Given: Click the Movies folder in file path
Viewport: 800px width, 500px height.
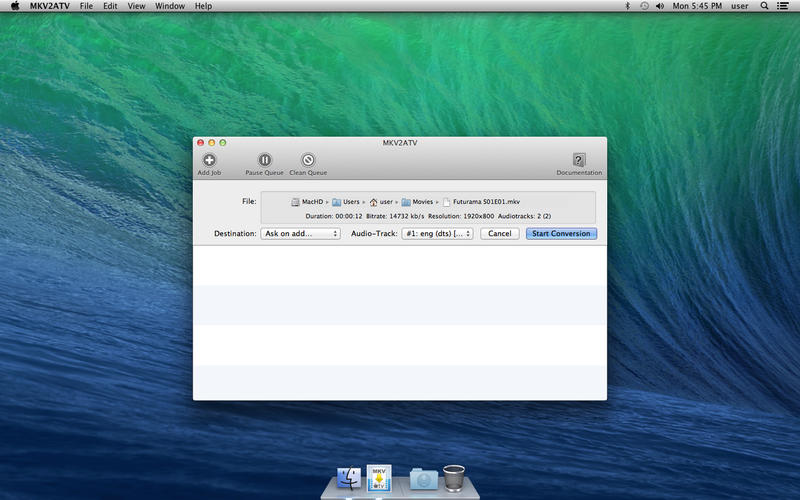Looking at the screenshot, I should pos(417,202).
